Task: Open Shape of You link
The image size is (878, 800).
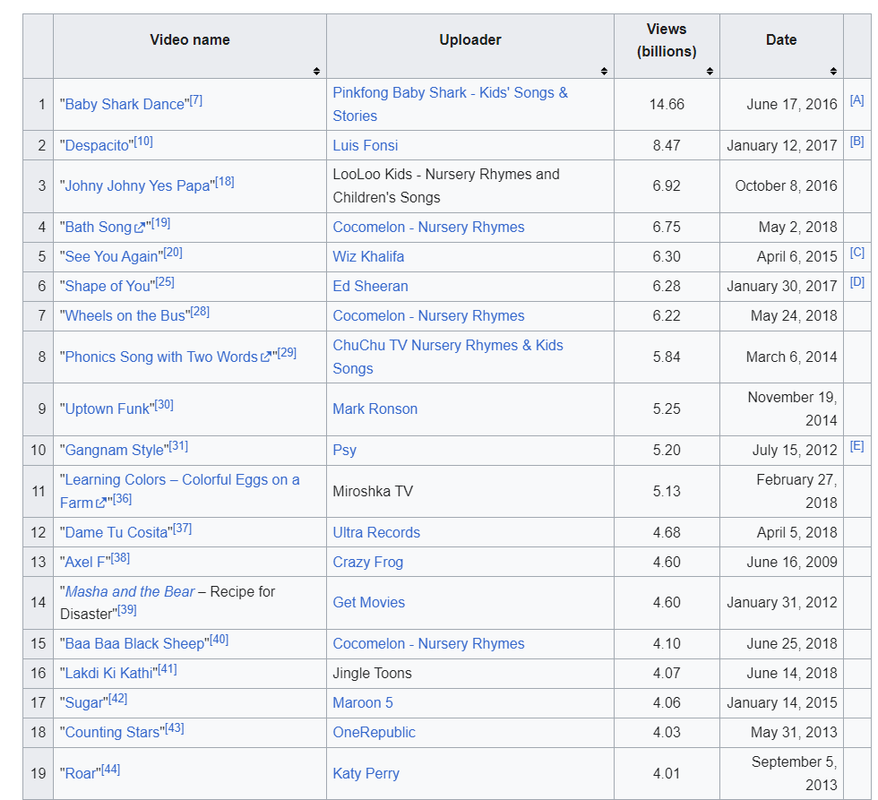Action: click(x=108, y=287)
